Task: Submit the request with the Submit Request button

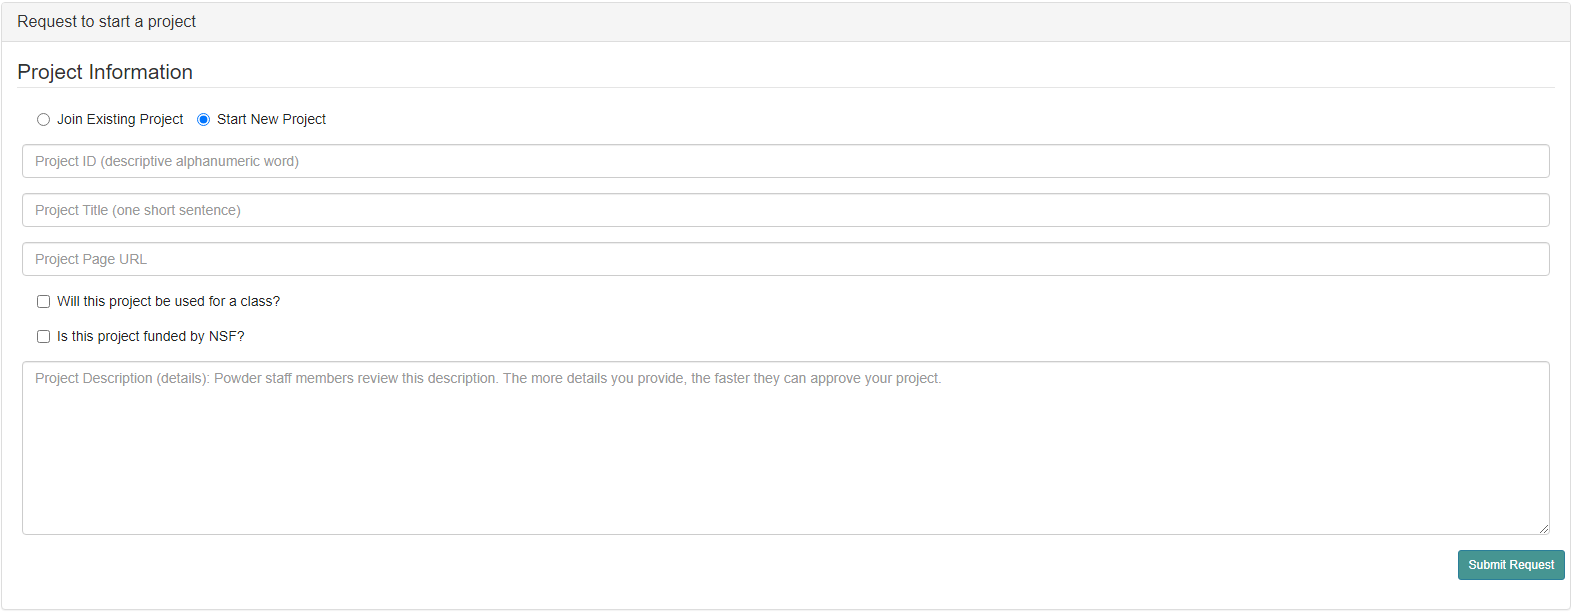Action: pos(1511,565)
